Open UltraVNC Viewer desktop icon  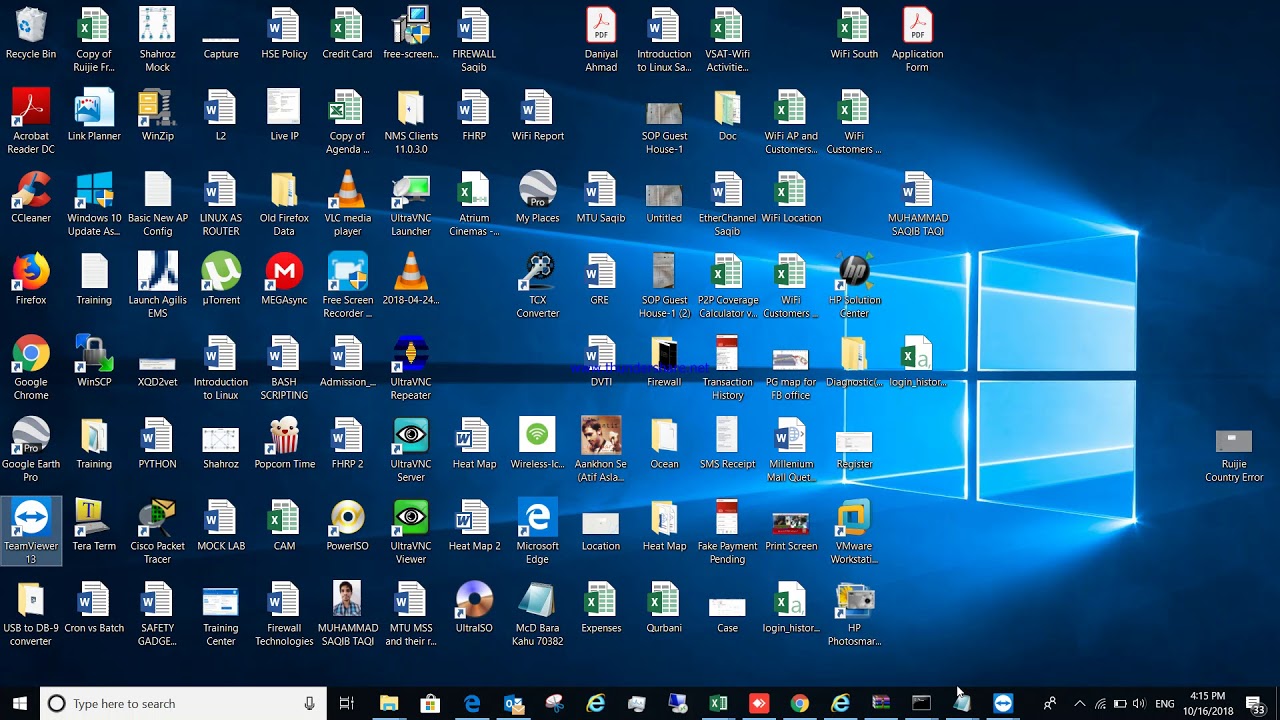(x=411, y=531)
